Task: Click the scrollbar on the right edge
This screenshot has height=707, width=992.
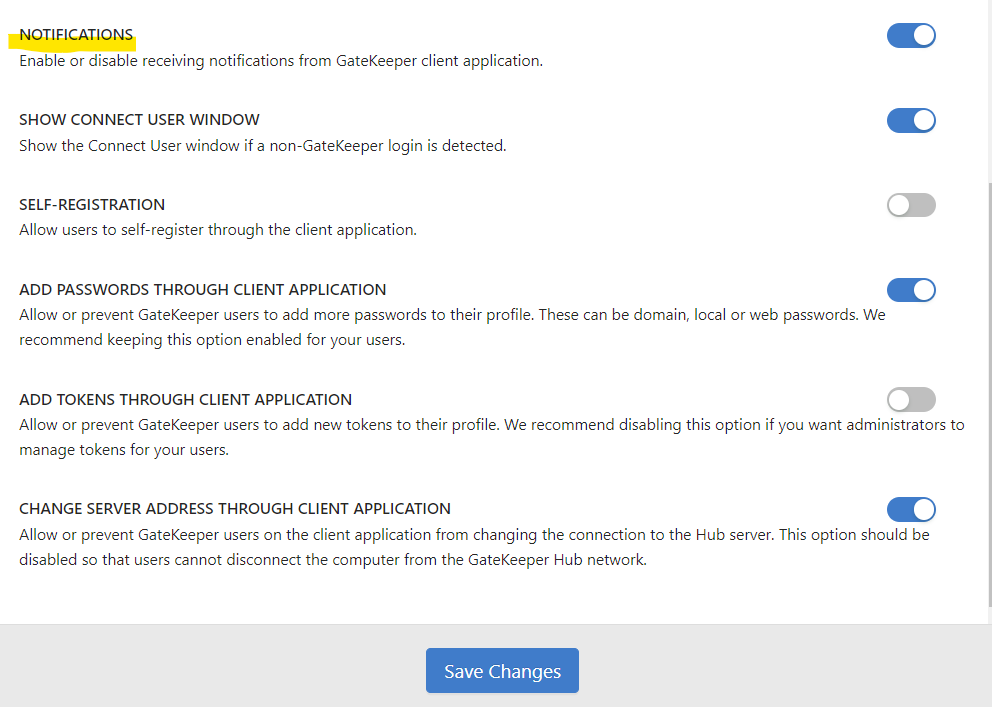Action: [987, 300]
